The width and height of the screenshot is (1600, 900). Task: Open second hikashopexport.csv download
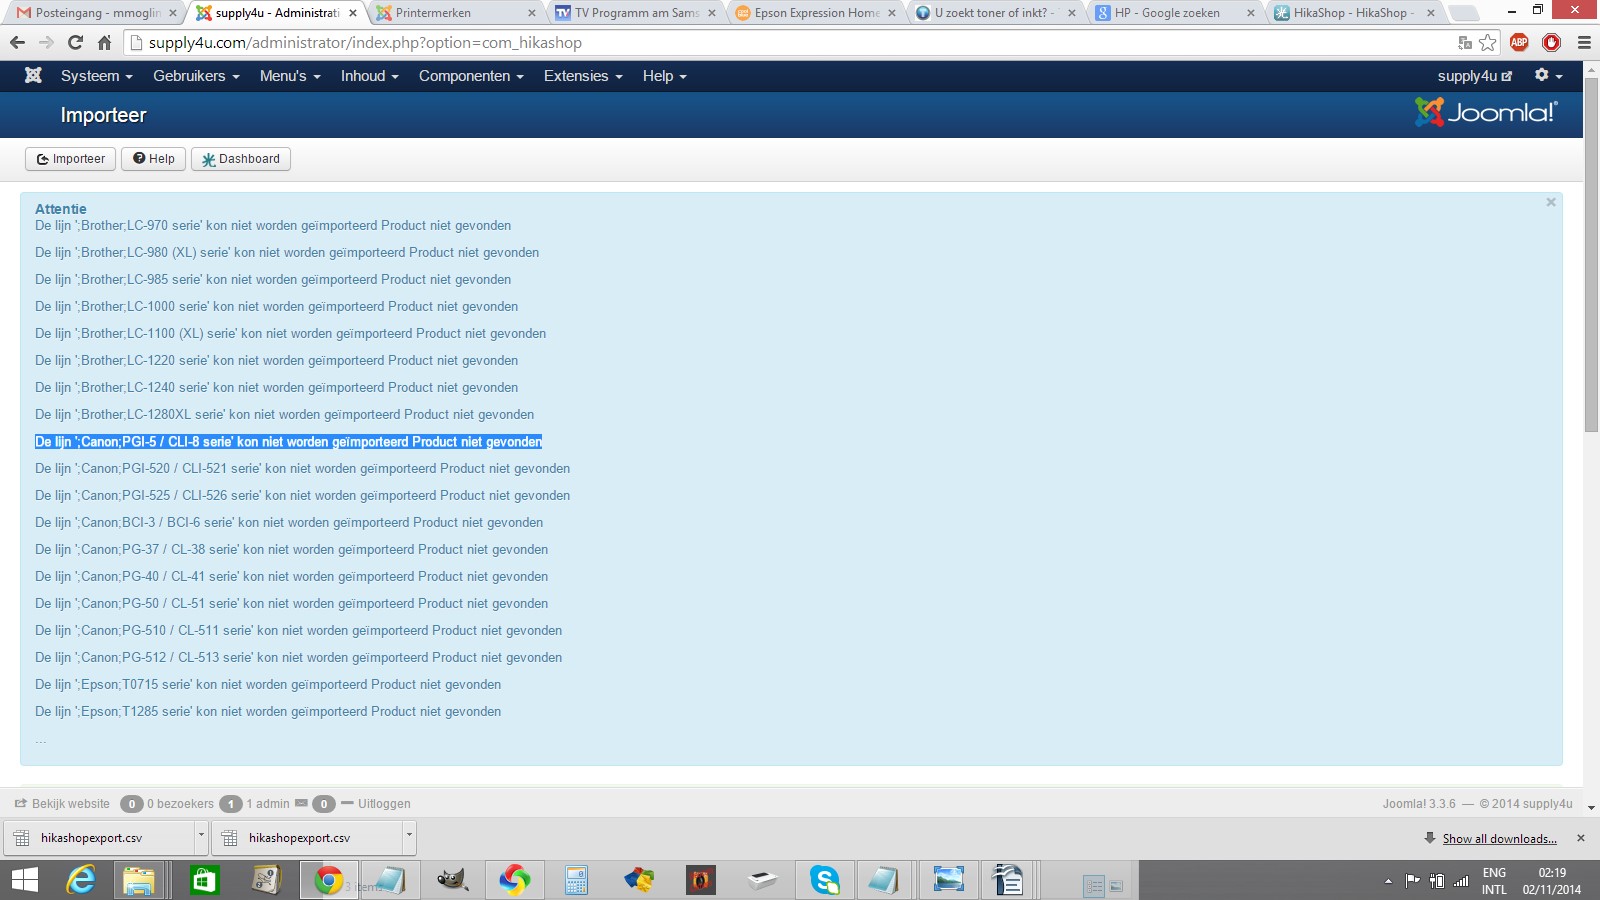(x=307, y=838)
